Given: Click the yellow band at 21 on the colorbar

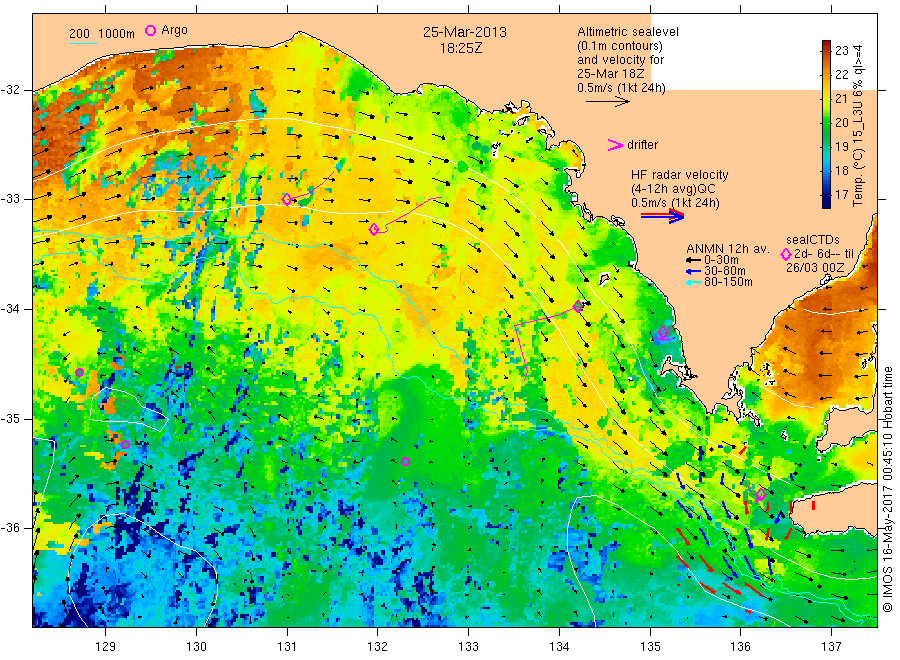Looking at the screenshot, I should [x=827, y=98].
